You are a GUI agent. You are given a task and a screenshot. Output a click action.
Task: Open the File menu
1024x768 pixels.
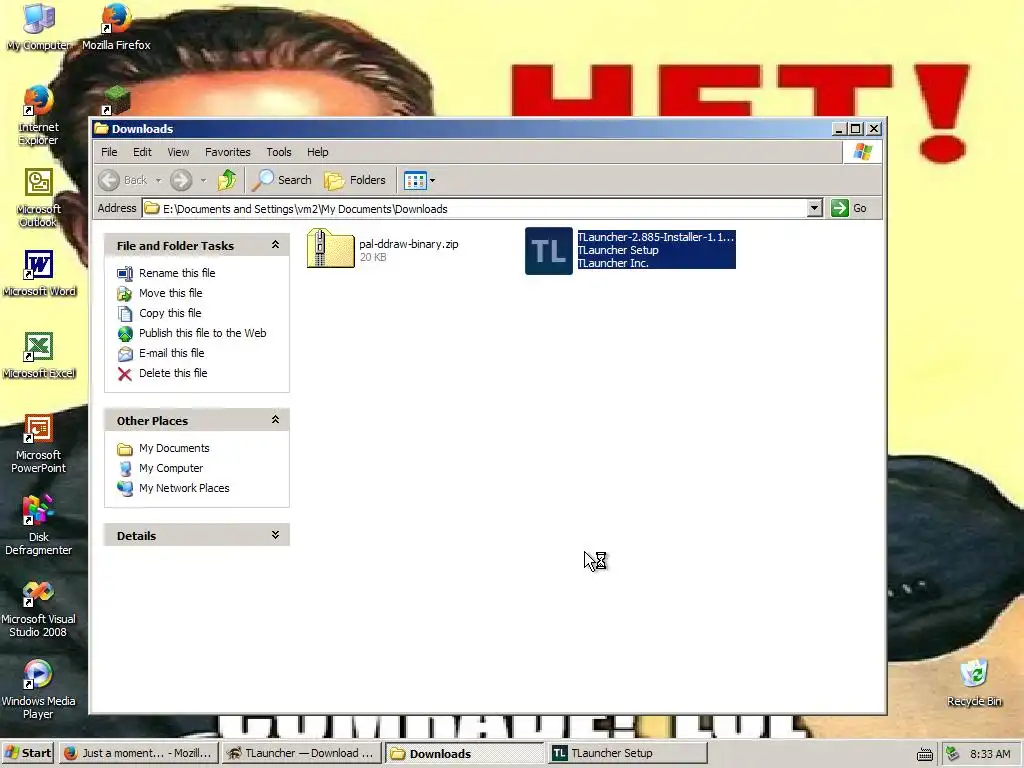tap(109, 152)
